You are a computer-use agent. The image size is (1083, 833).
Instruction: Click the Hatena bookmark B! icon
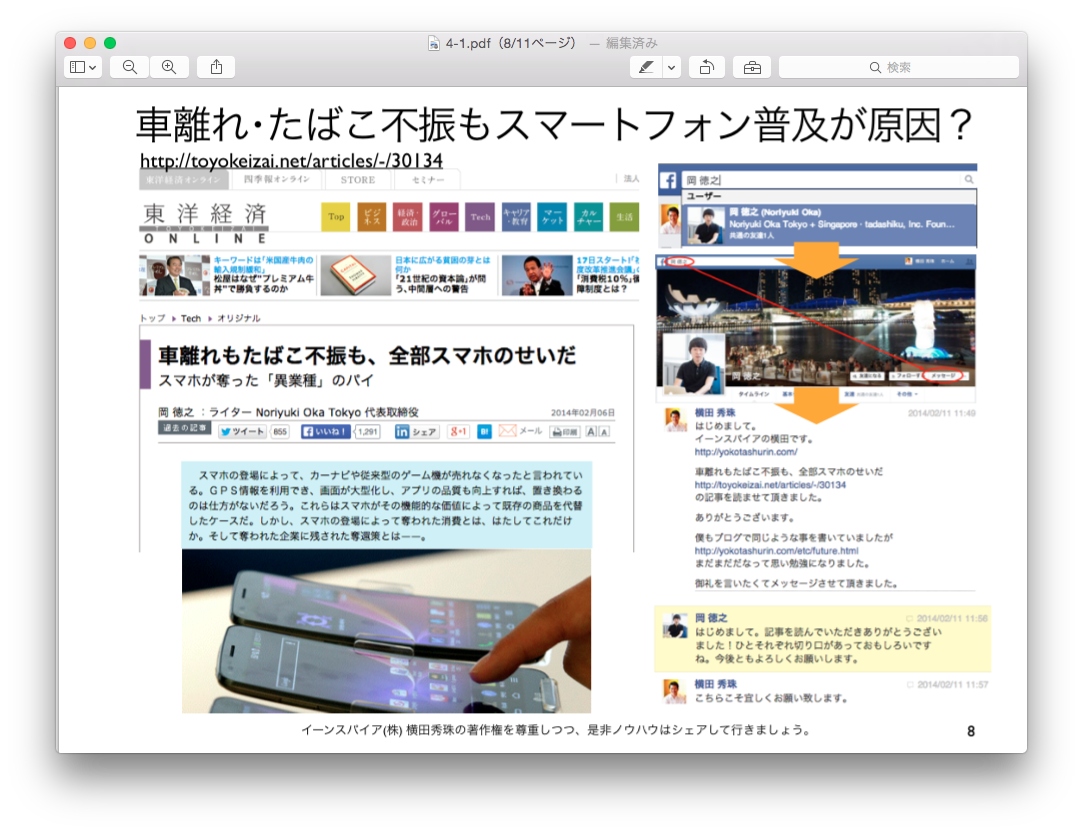click(x=484, y=432)
